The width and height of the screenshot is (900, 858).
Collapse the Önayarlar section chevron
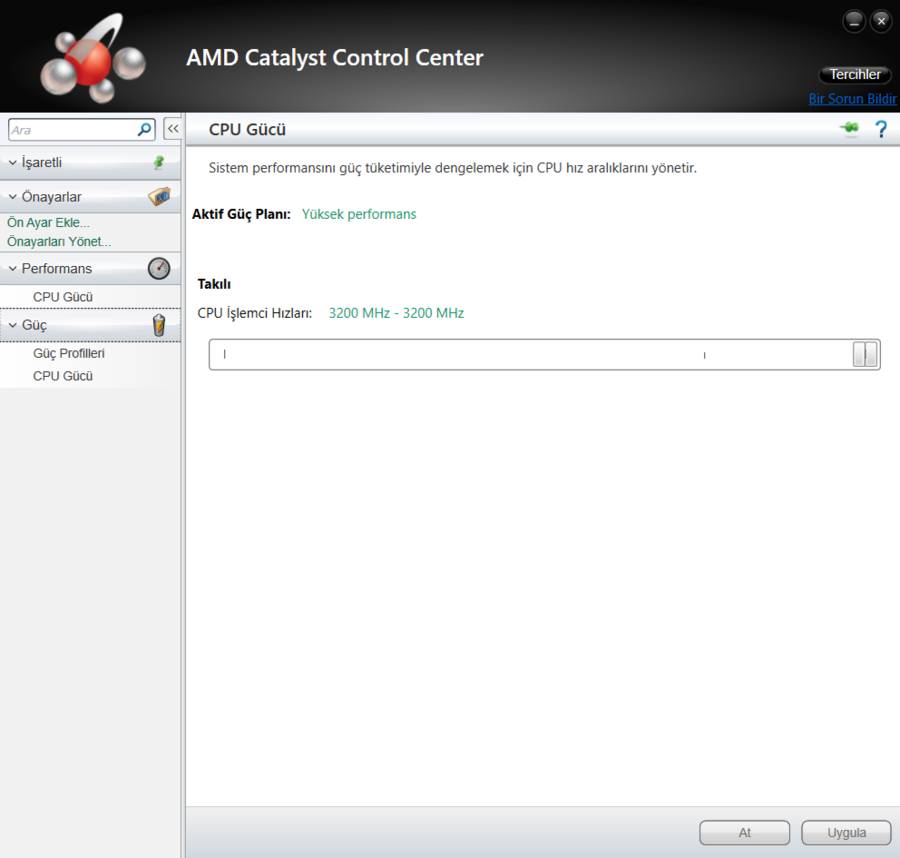point(13,196)
